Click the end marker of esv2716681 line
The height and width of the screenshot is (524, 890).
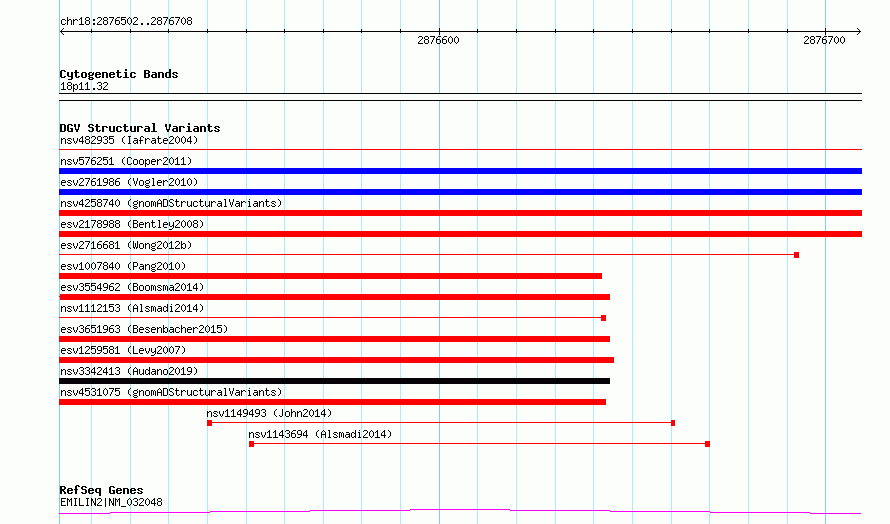[796, 255]
